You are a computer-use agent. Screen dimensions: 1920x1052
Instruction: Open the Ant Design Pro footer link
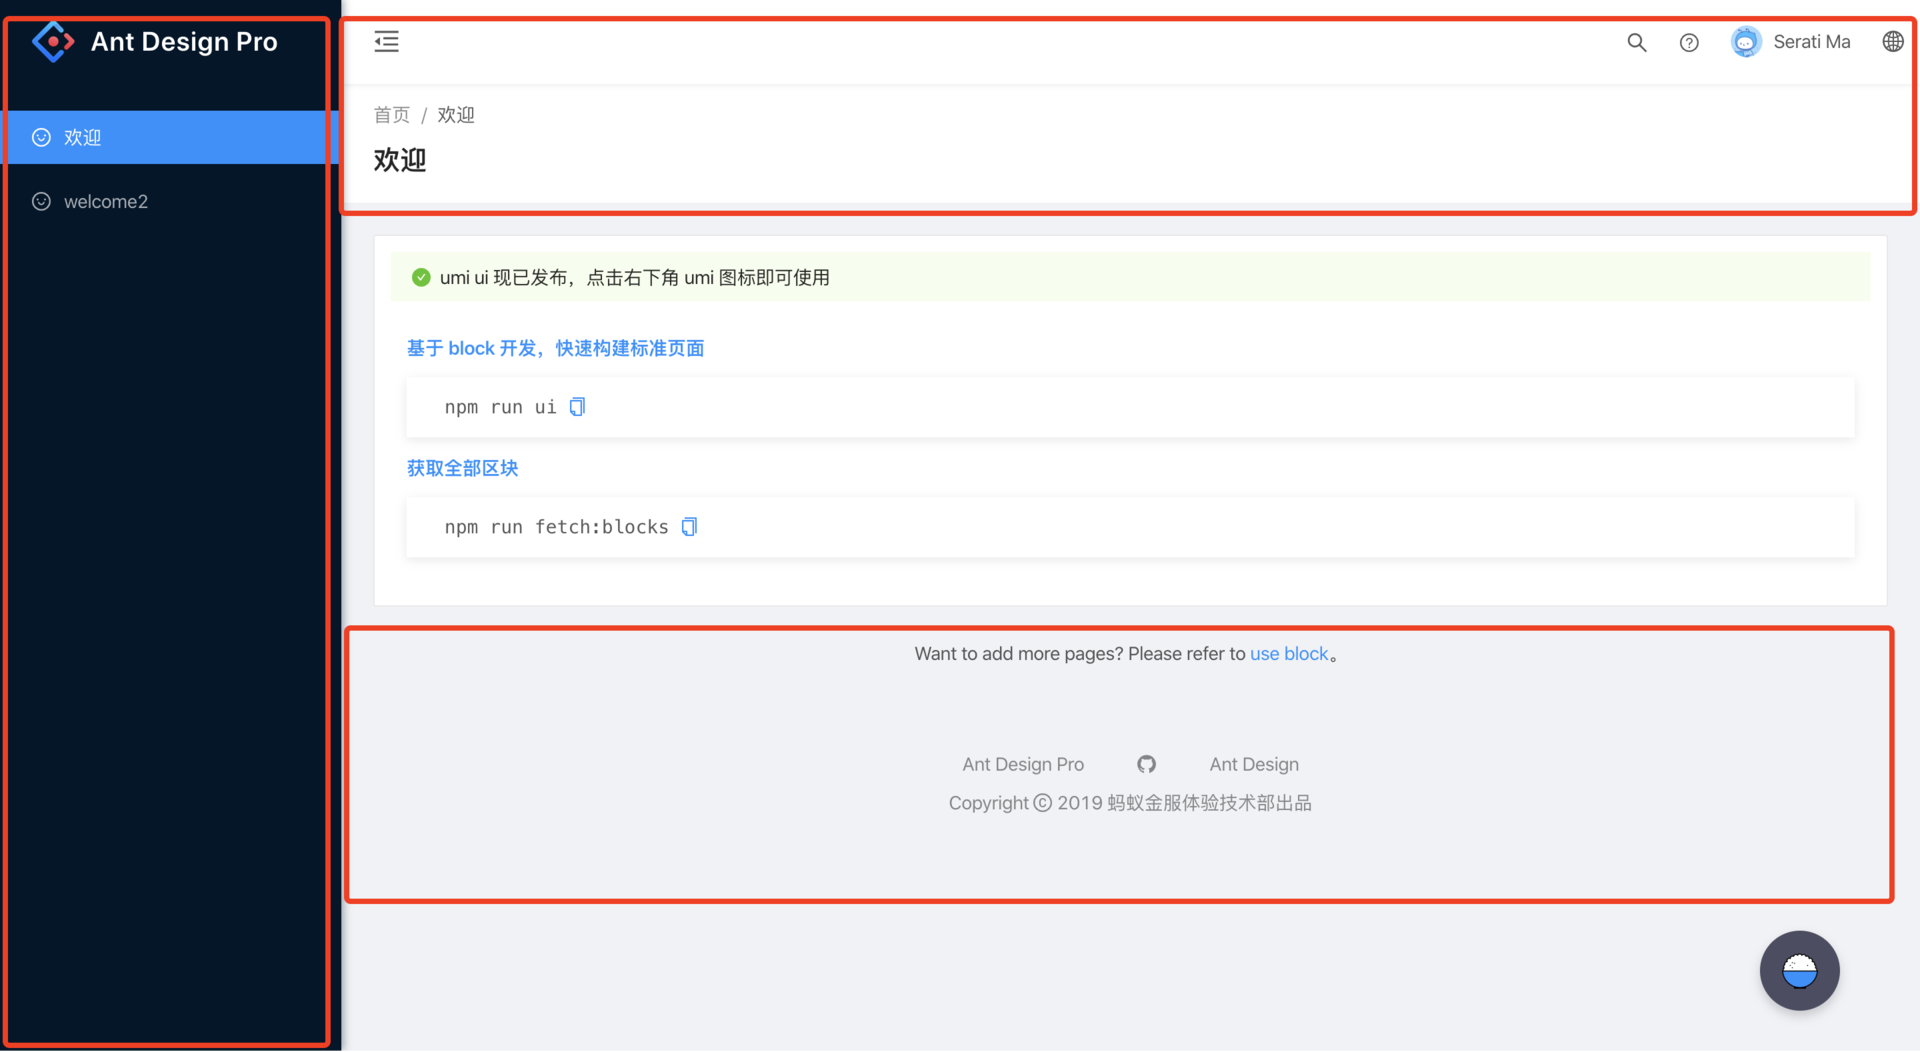pos(1023,764)
